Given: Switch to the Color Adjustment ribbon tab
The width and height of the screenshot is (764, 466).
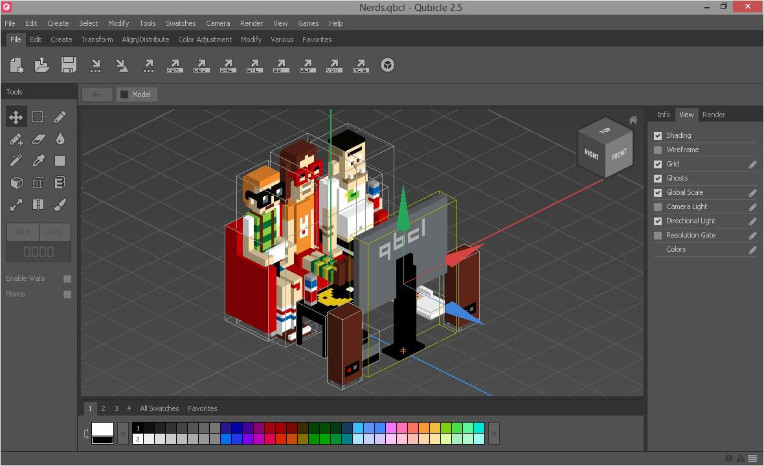Looking at the screenshot, I should pos(205,39).
